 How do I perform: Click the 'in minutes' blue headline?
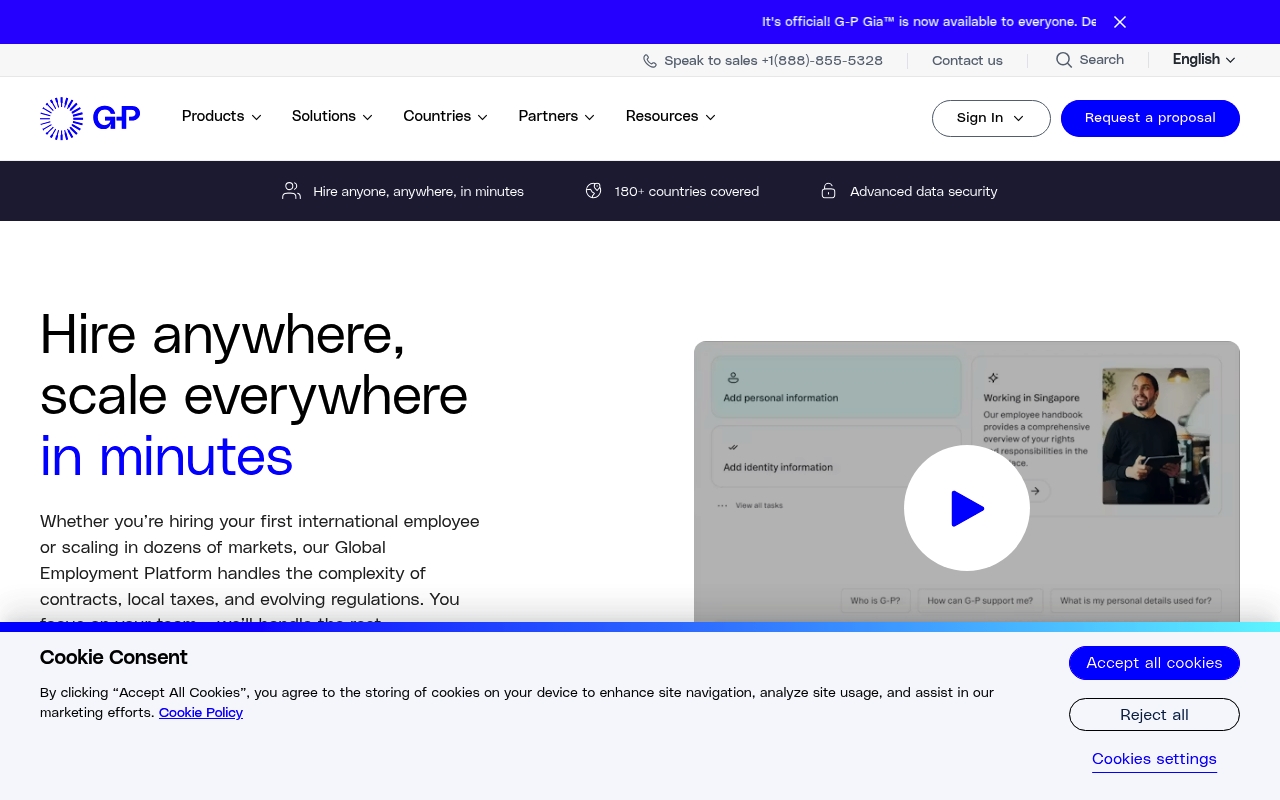point(166,456)
